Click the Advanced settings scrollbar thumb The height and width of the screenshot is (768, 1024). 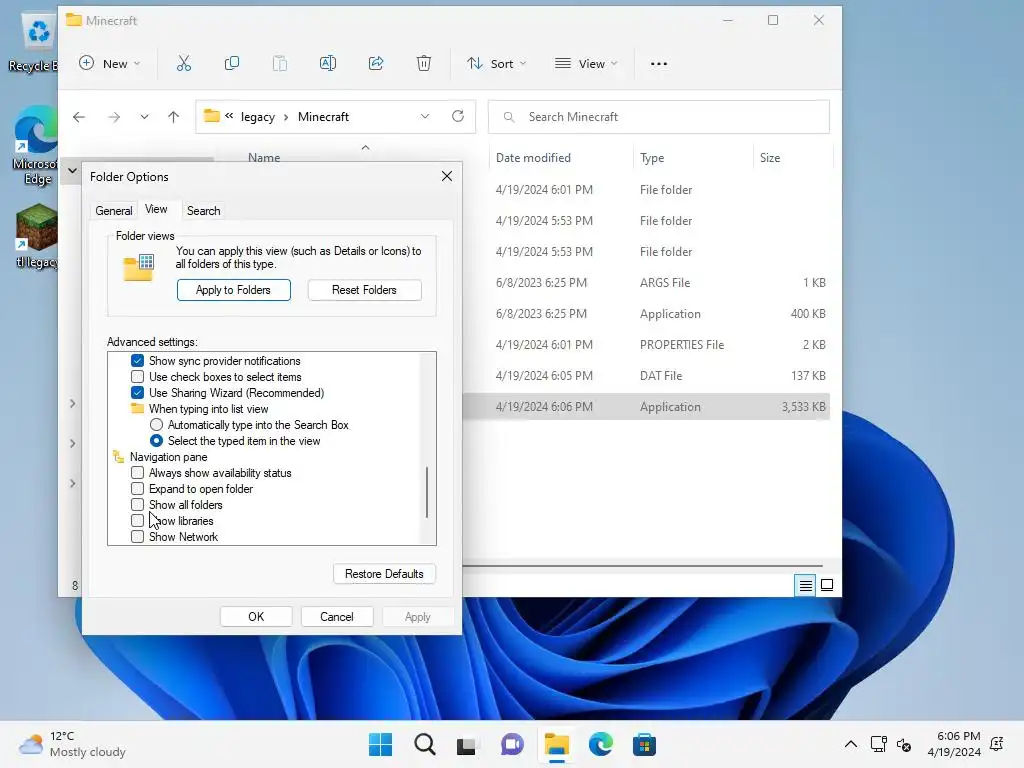click(x=427, y=492)
